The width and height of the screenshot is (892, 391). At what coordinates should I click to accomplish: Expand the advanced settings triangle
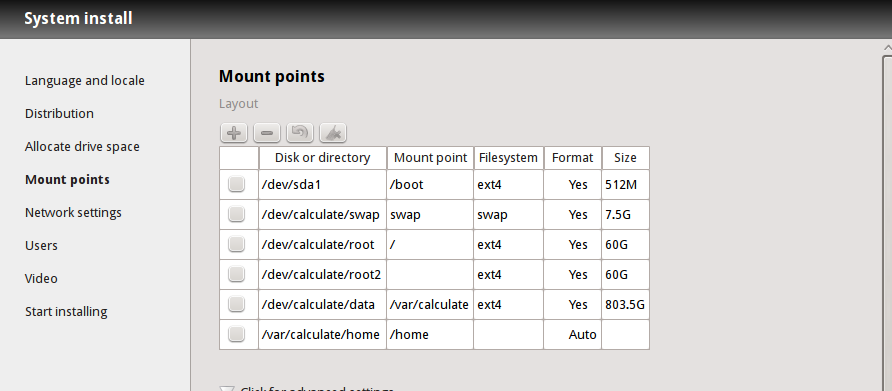click(x=227, y=389)
